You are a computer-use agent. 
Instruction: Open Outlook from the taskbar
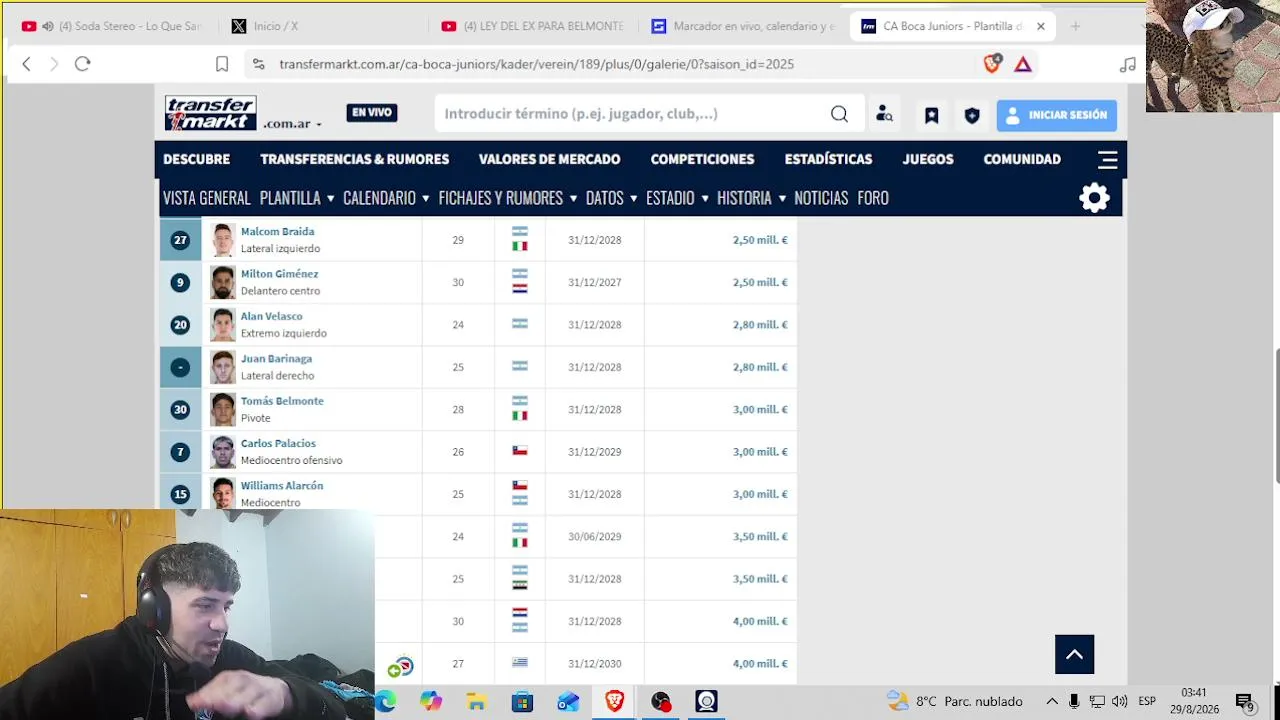pos(568,701)
